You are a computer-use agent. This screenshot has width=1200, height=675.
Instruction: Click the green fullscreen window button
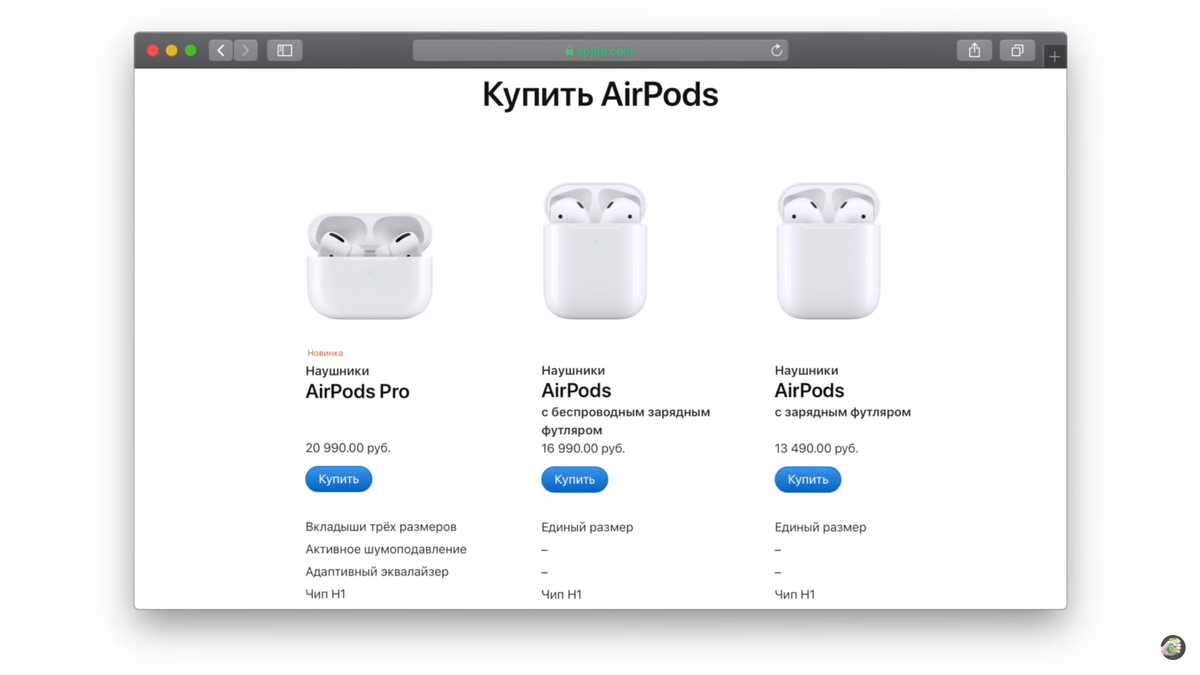191,50
